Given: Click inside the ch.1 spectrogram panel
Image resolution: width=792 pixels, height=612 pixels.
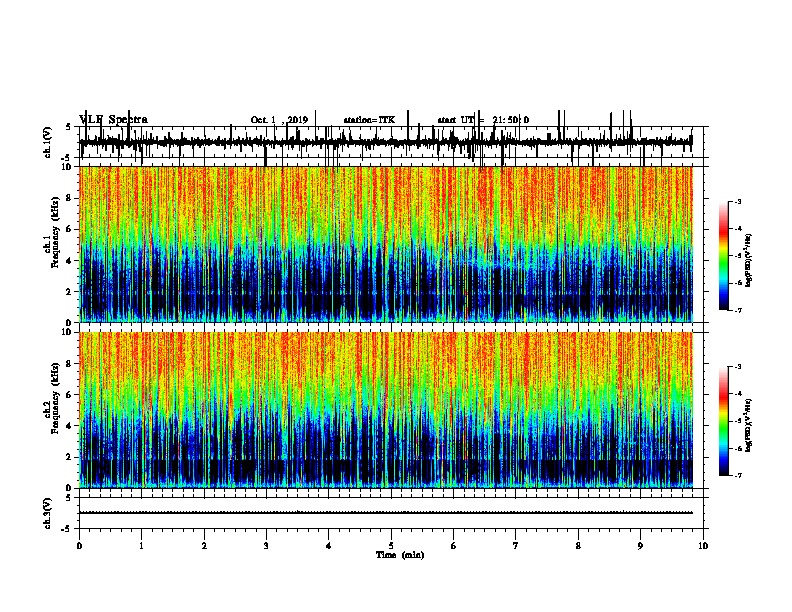Looking at the screenshot, I should tap(386, 244).
